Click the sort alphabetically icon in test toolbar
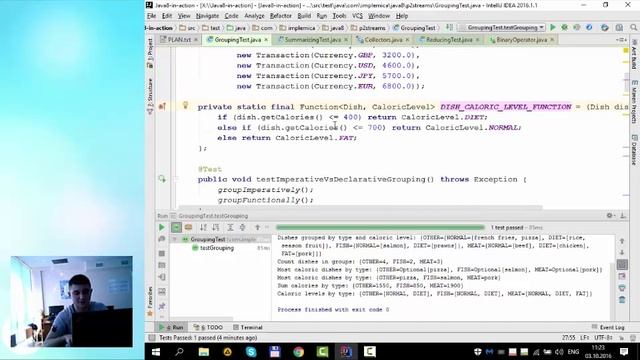 pos(203,227)
